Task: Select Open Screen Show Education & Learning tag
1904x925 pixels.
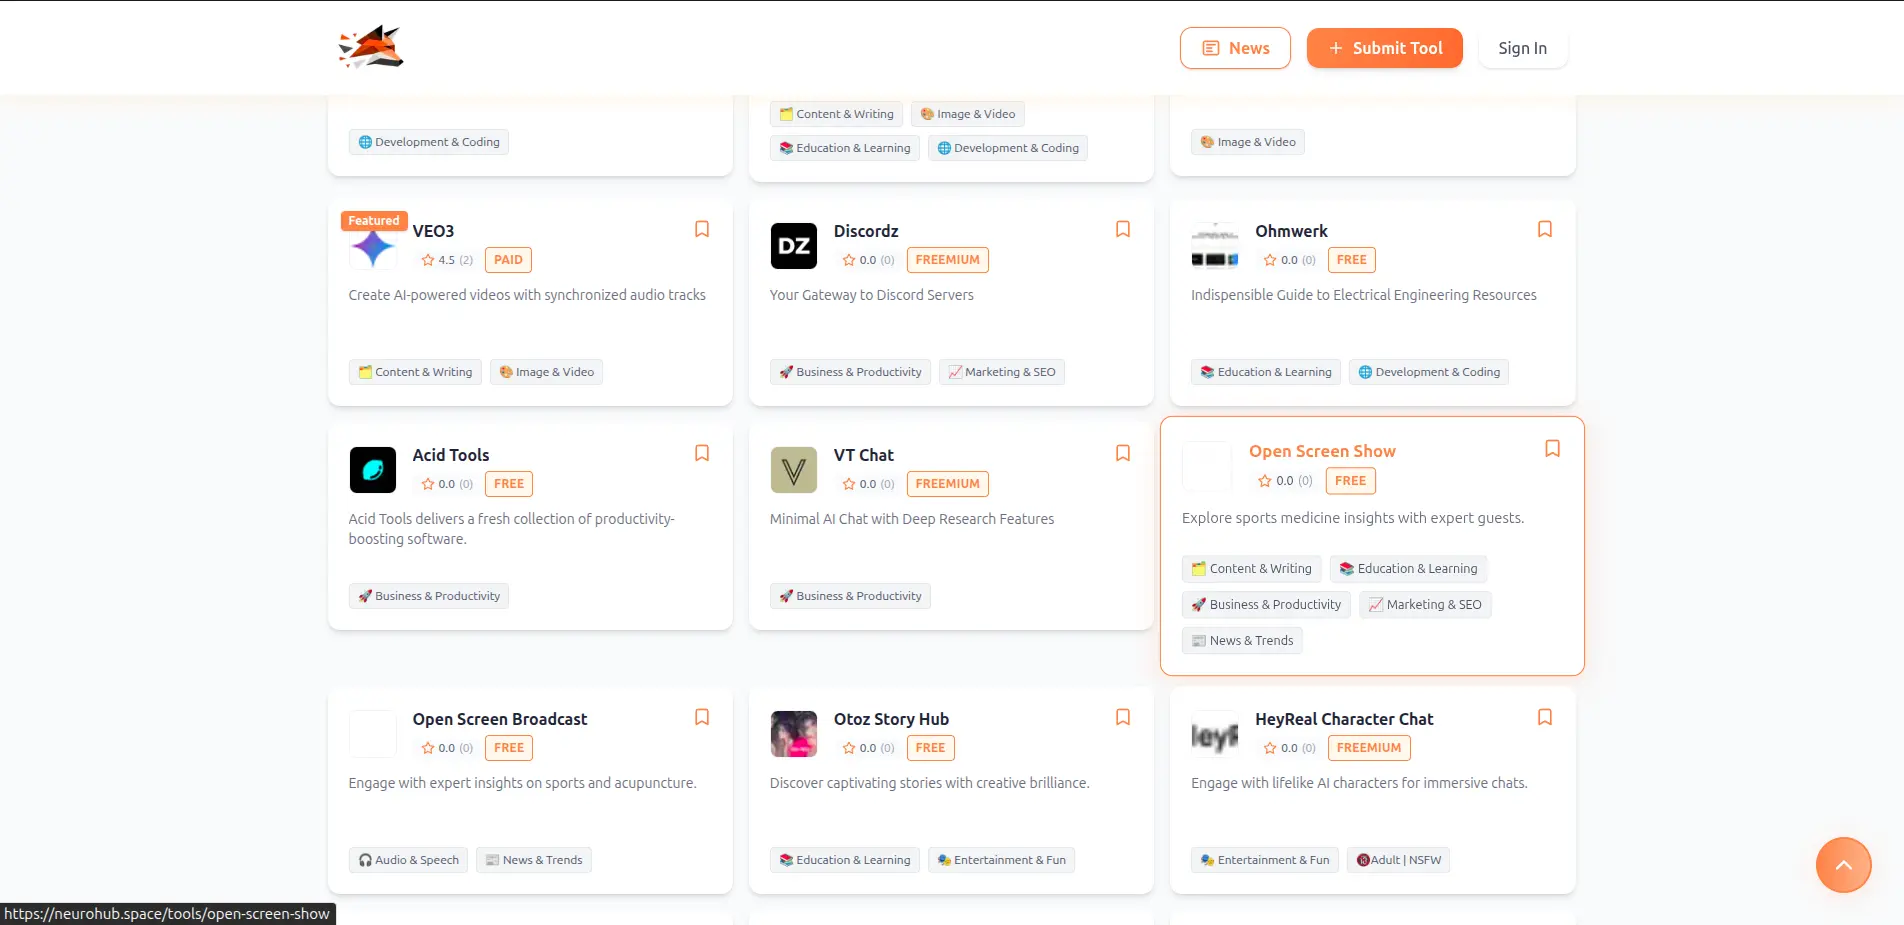Action: [x=1408, y=569]
